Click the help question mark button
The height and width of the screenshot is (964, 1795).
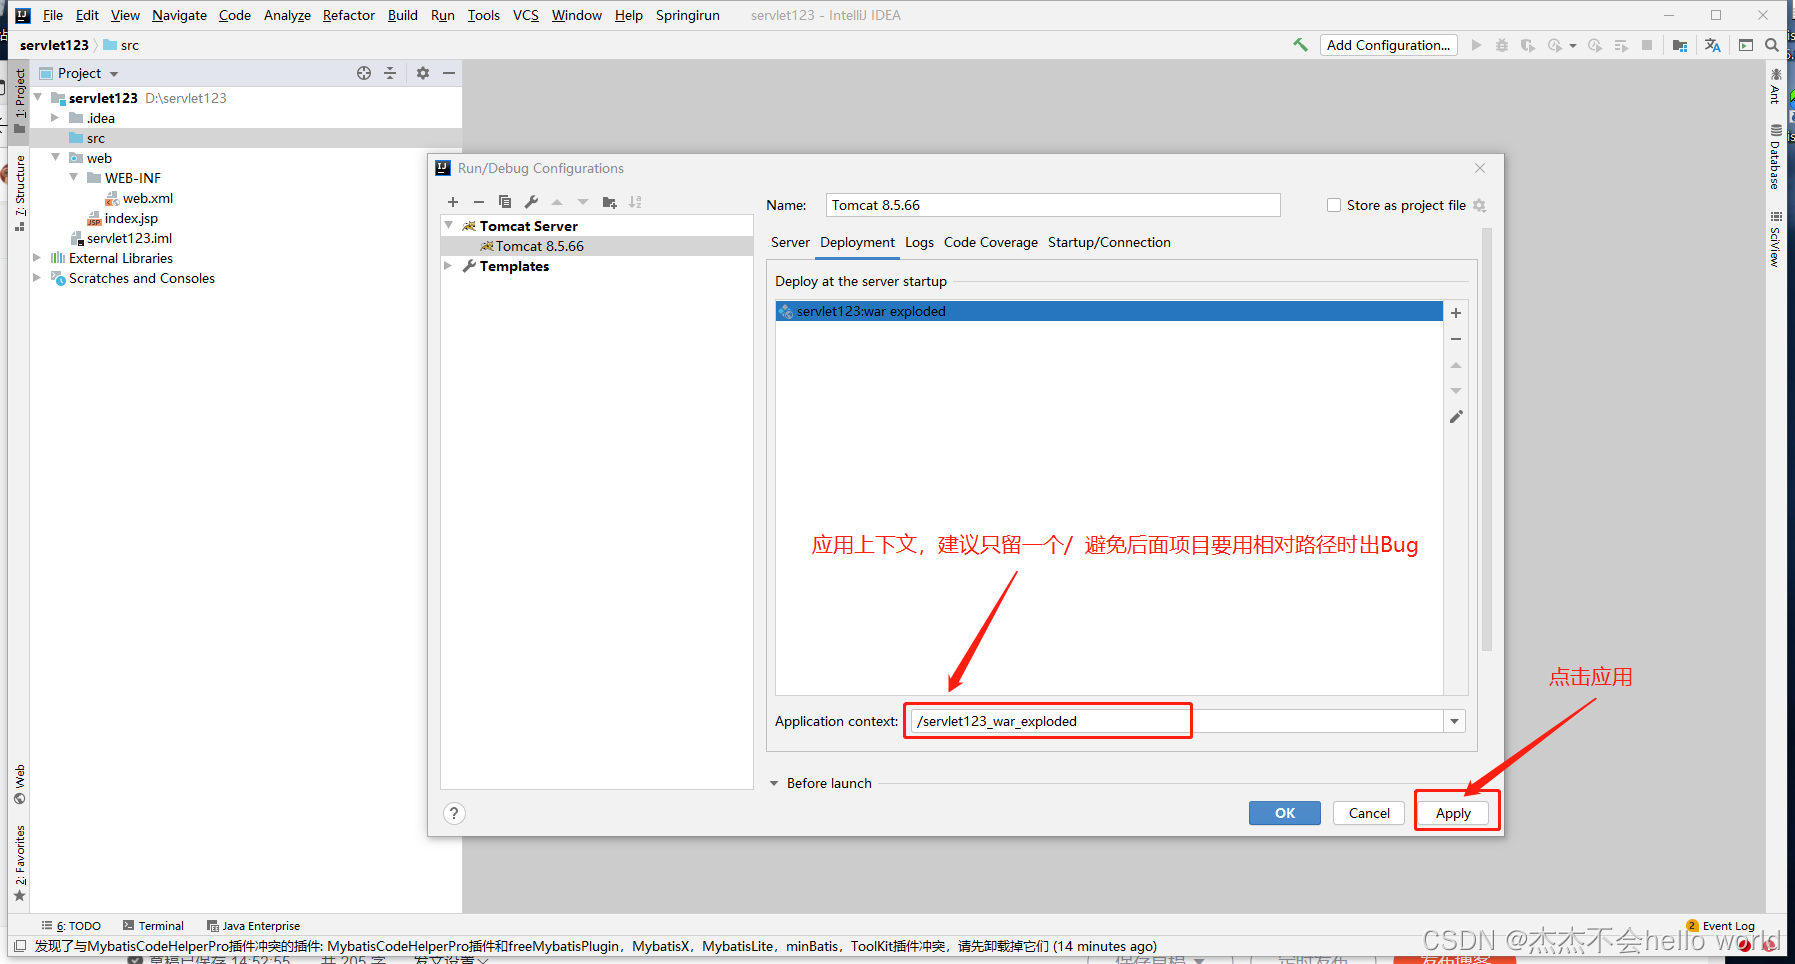click(x=454, y=813)
